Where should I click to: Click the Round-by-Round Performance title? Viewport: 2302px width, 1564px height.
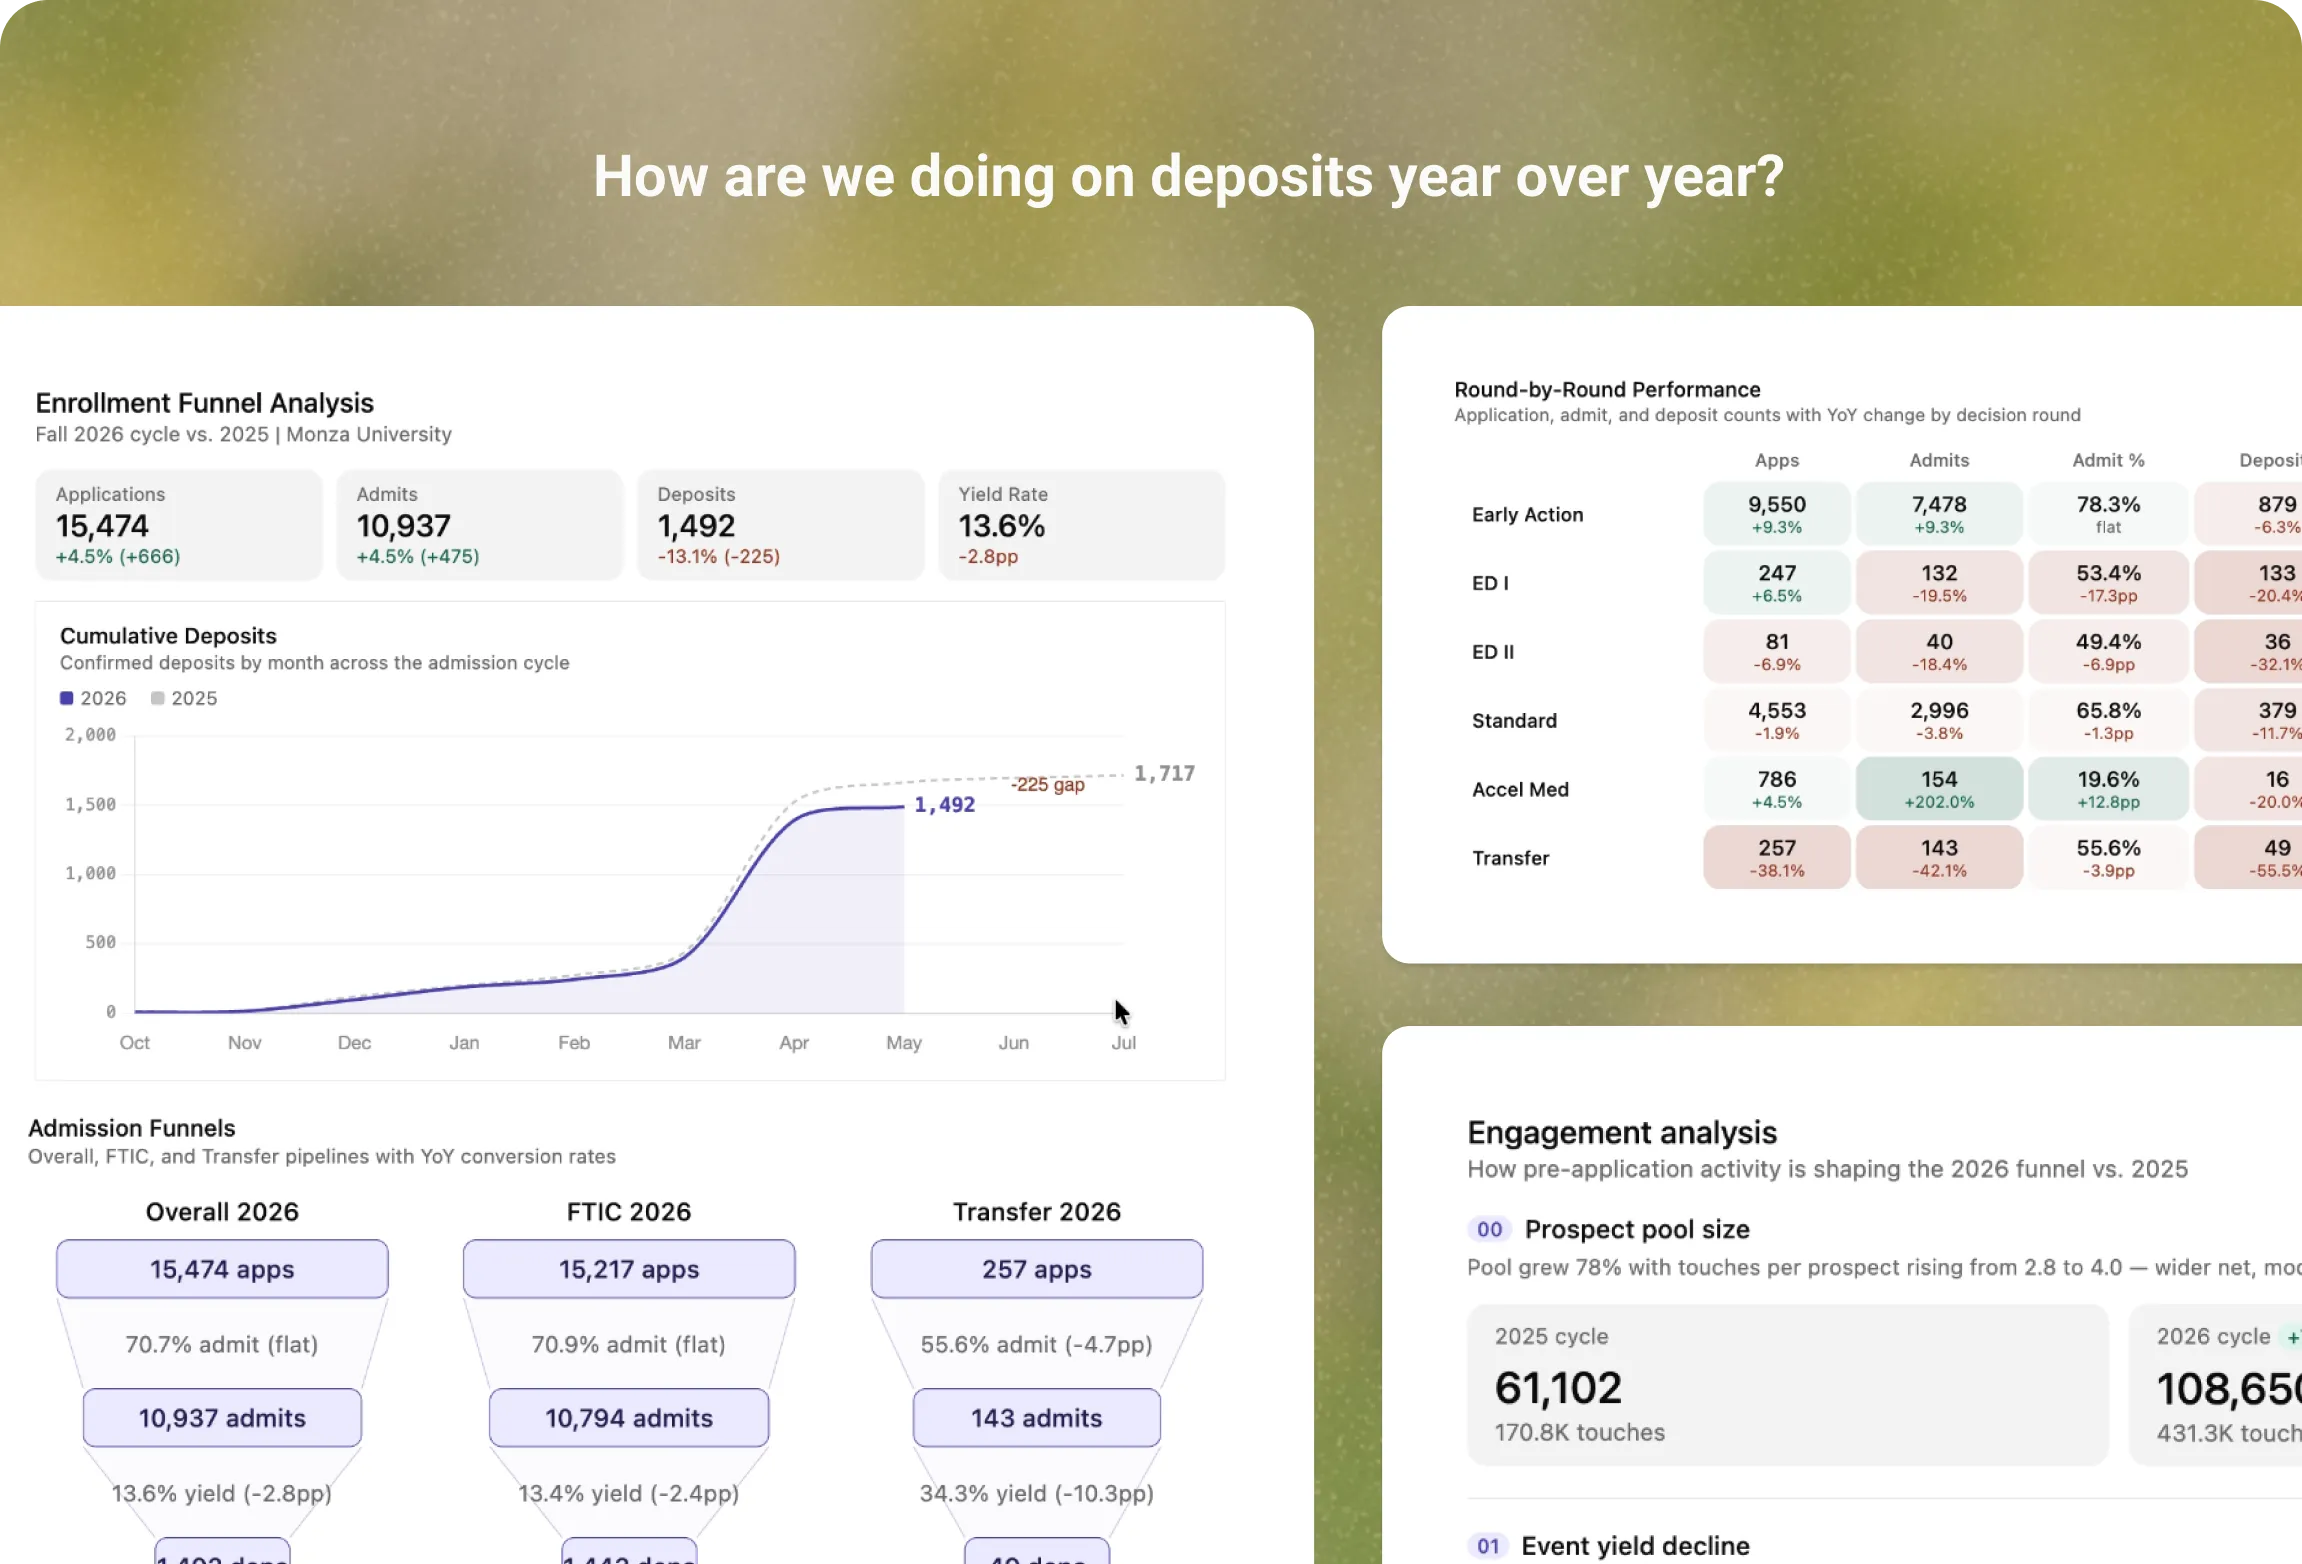1607,390
